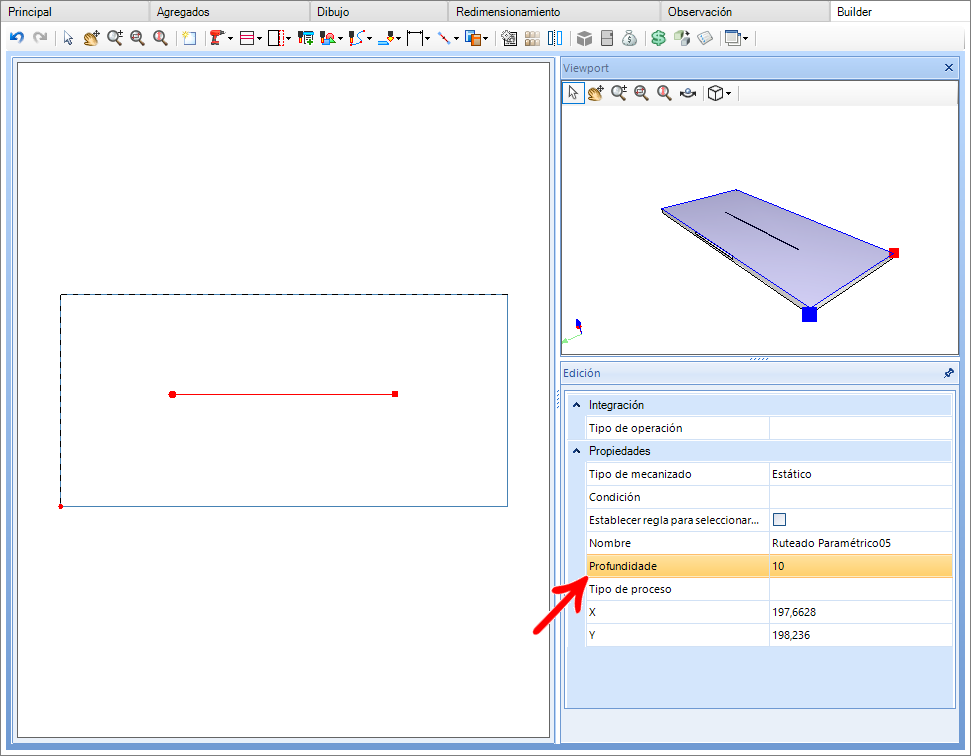The image size is (971, 756).
Task: Toggle the Establecer regla para seleccionar checkbox
Action: point(780,519)
